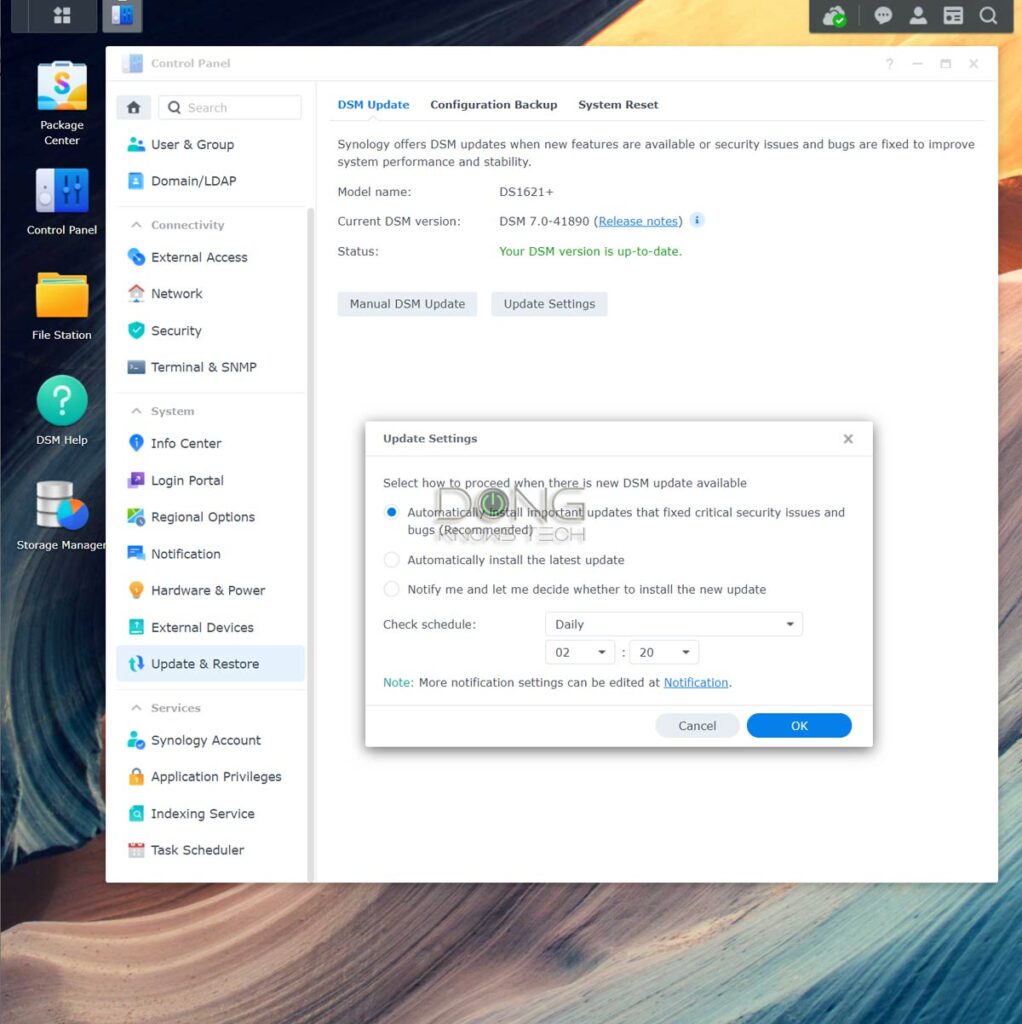Open Control Panel help question mark
Screen dimensions: 1022x1024
pyautogui.click(x=889, y=63)
